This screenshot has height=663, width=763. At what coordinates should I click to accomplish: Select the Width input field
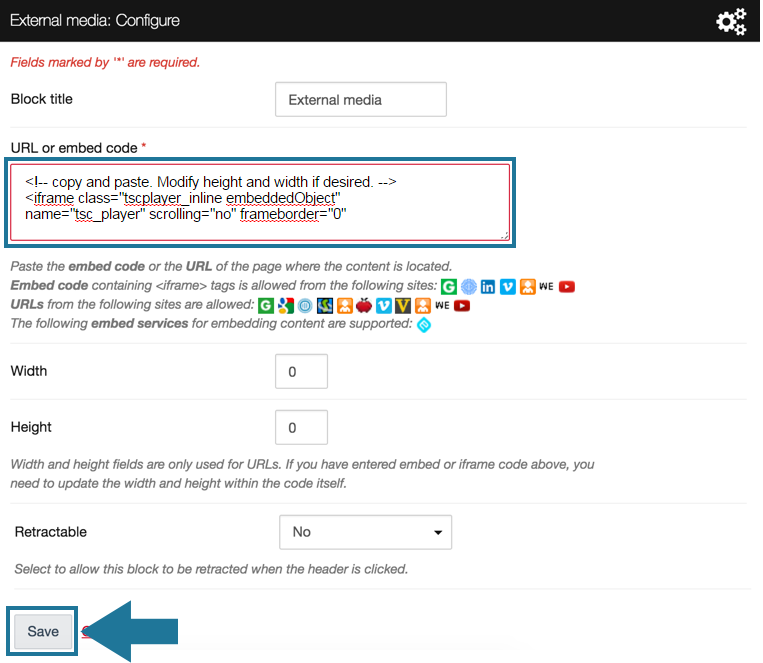300,371
